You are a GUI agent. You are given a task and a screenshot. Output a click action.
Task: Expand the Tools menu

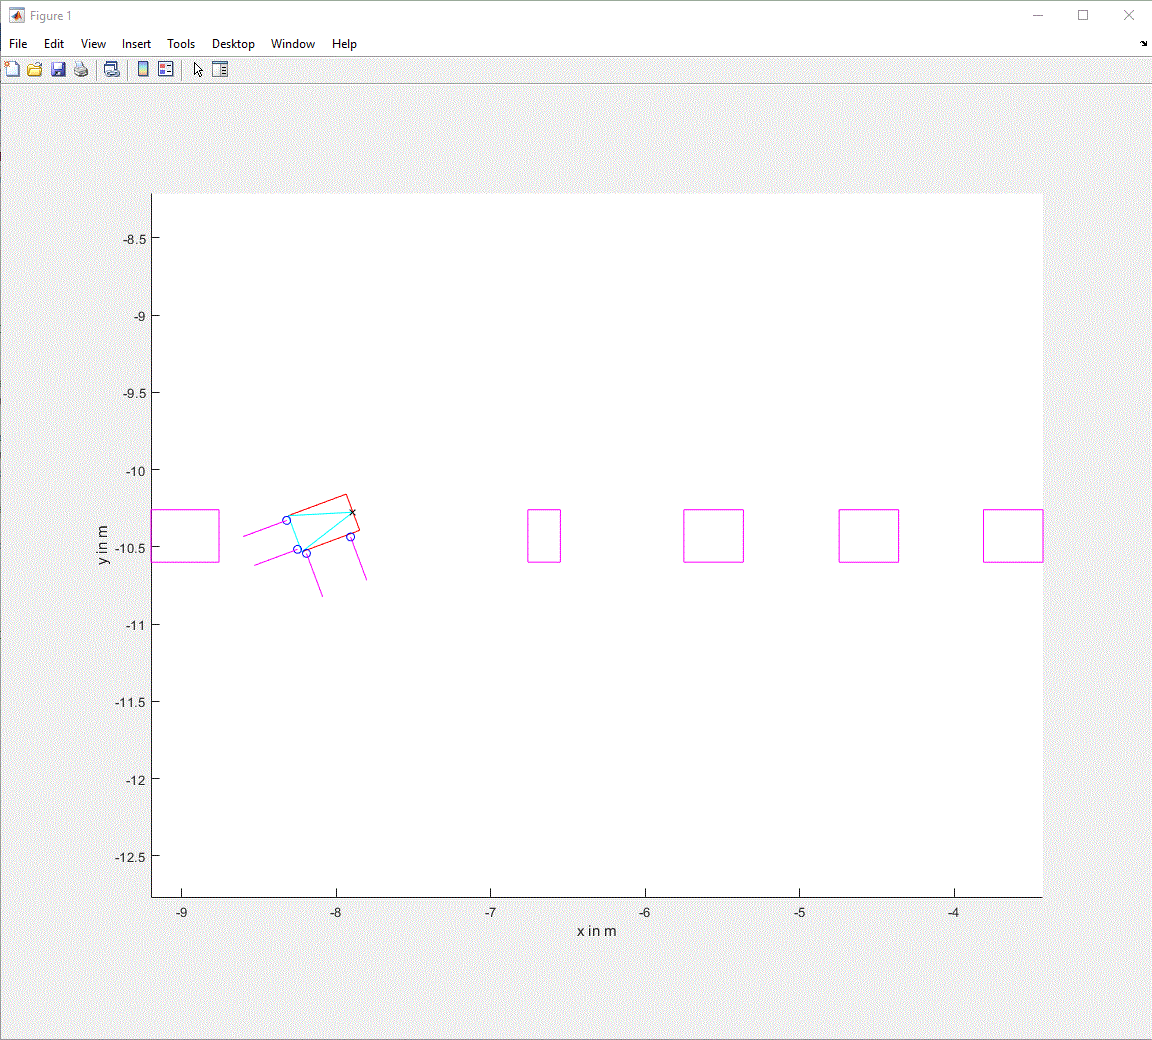[x=181, y=44]
